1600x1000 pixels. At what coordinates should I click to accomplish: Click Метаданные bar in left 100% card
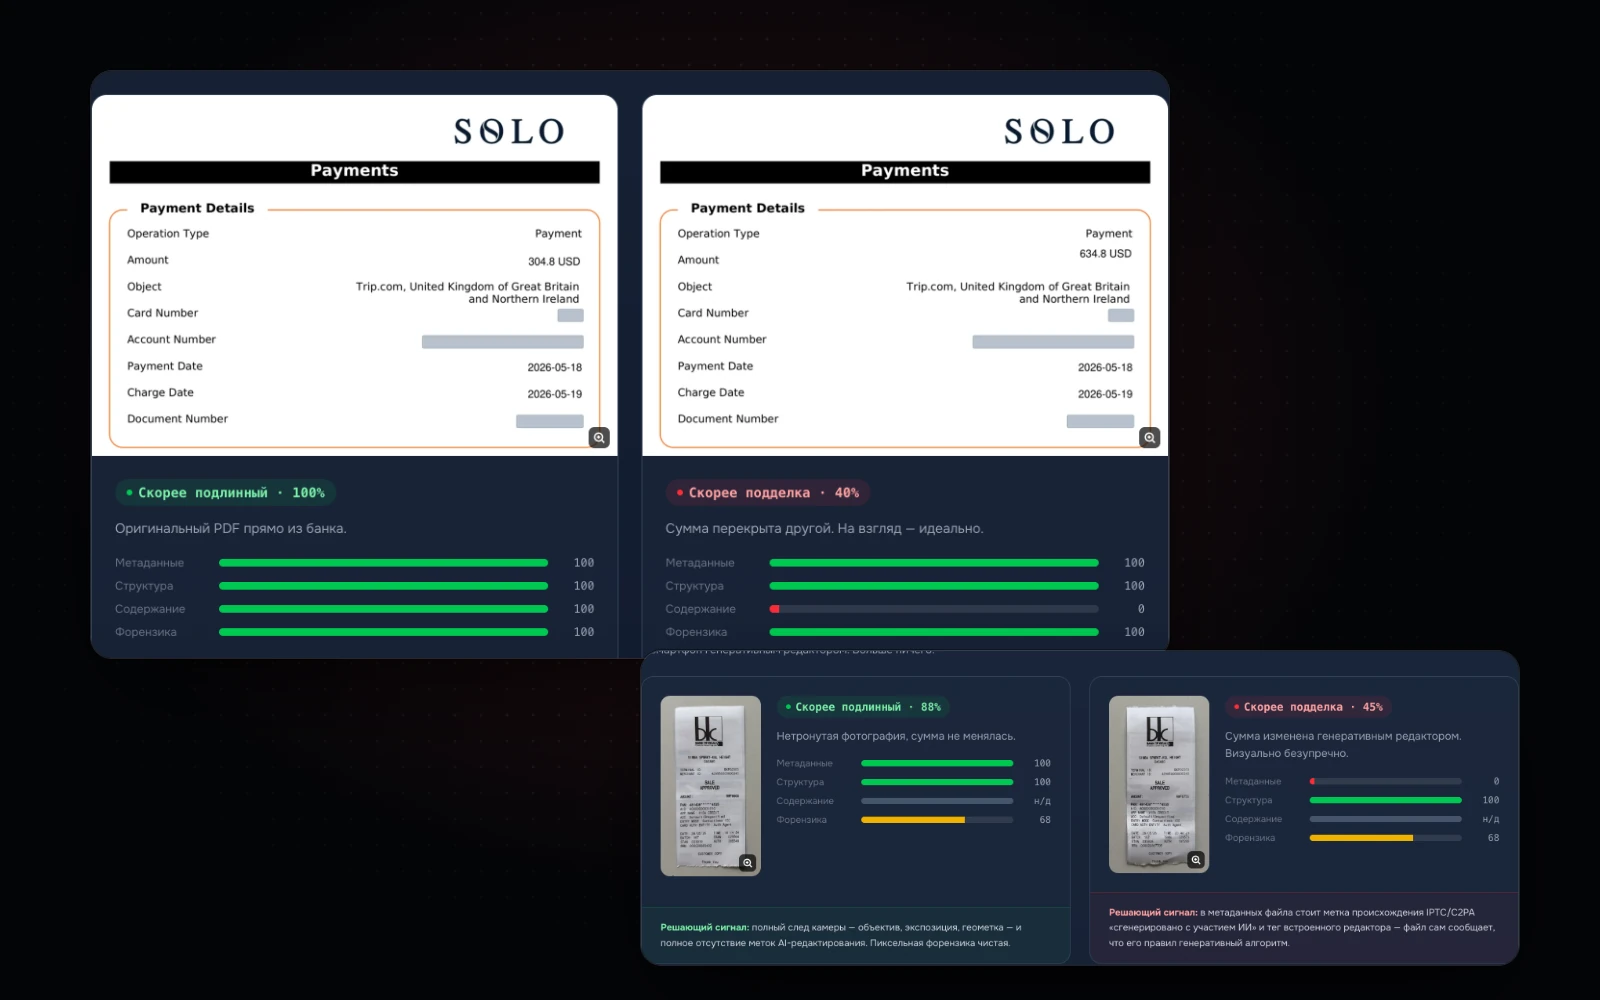(x=383, y=563)
